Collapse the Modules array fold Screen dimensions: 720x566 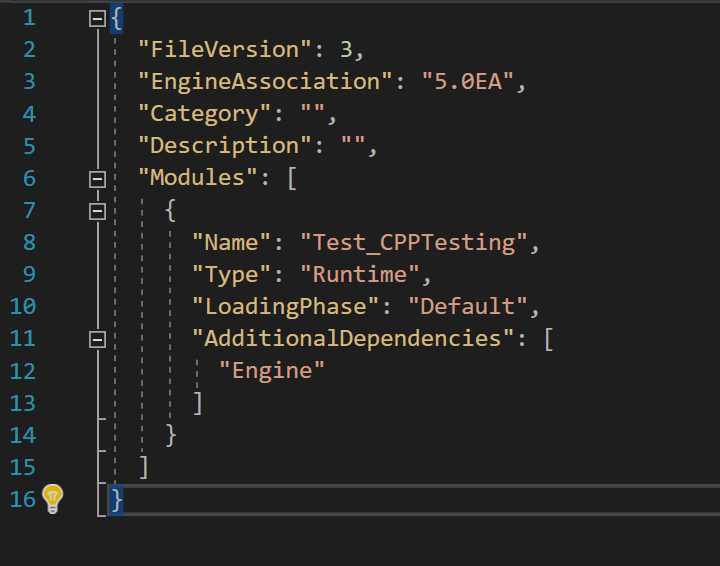click(97, 179)
